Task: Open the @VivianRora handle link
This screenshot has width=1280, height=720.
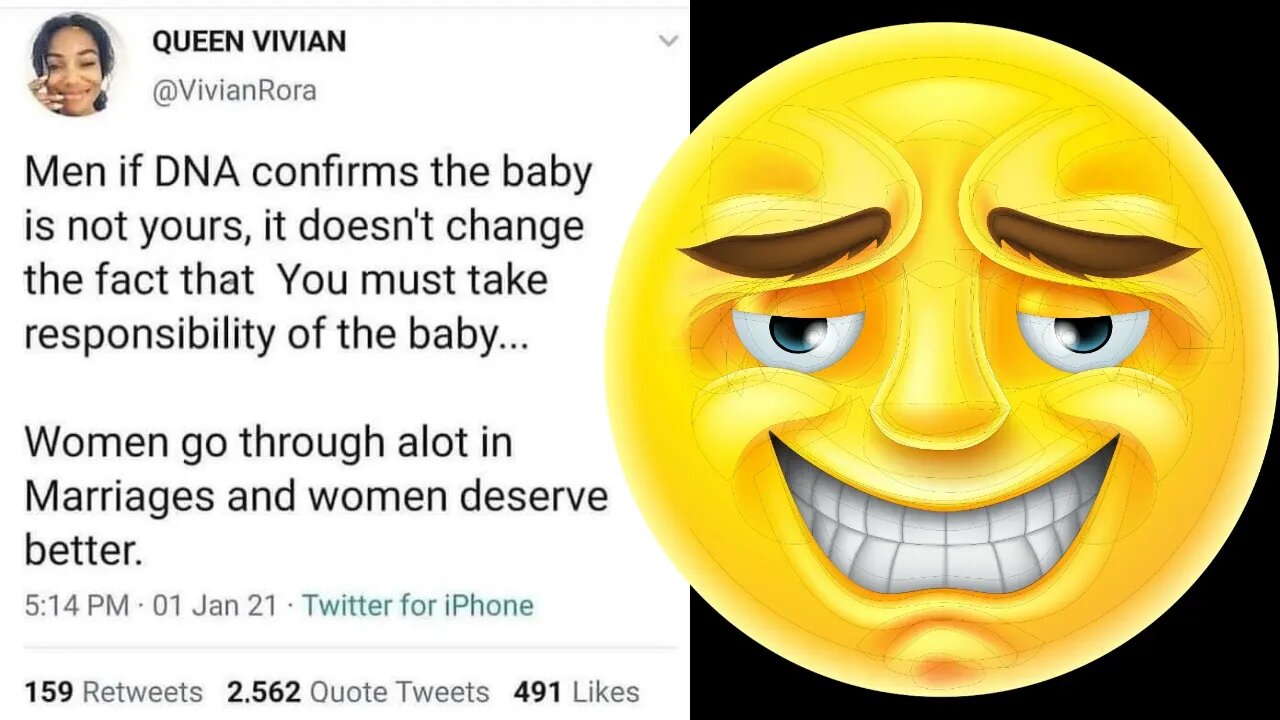Action: point(234,91)
